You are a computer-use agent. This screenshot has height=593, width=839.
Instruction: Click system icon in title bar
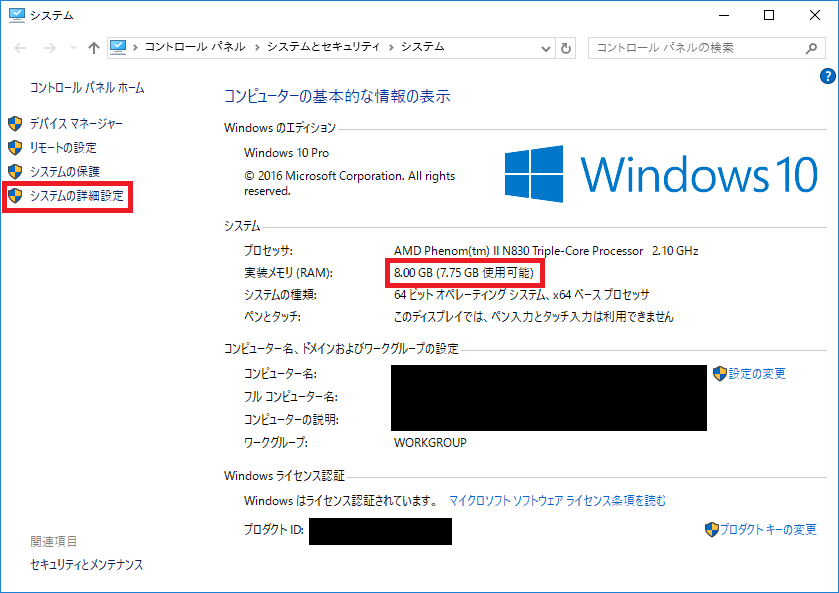17,15
